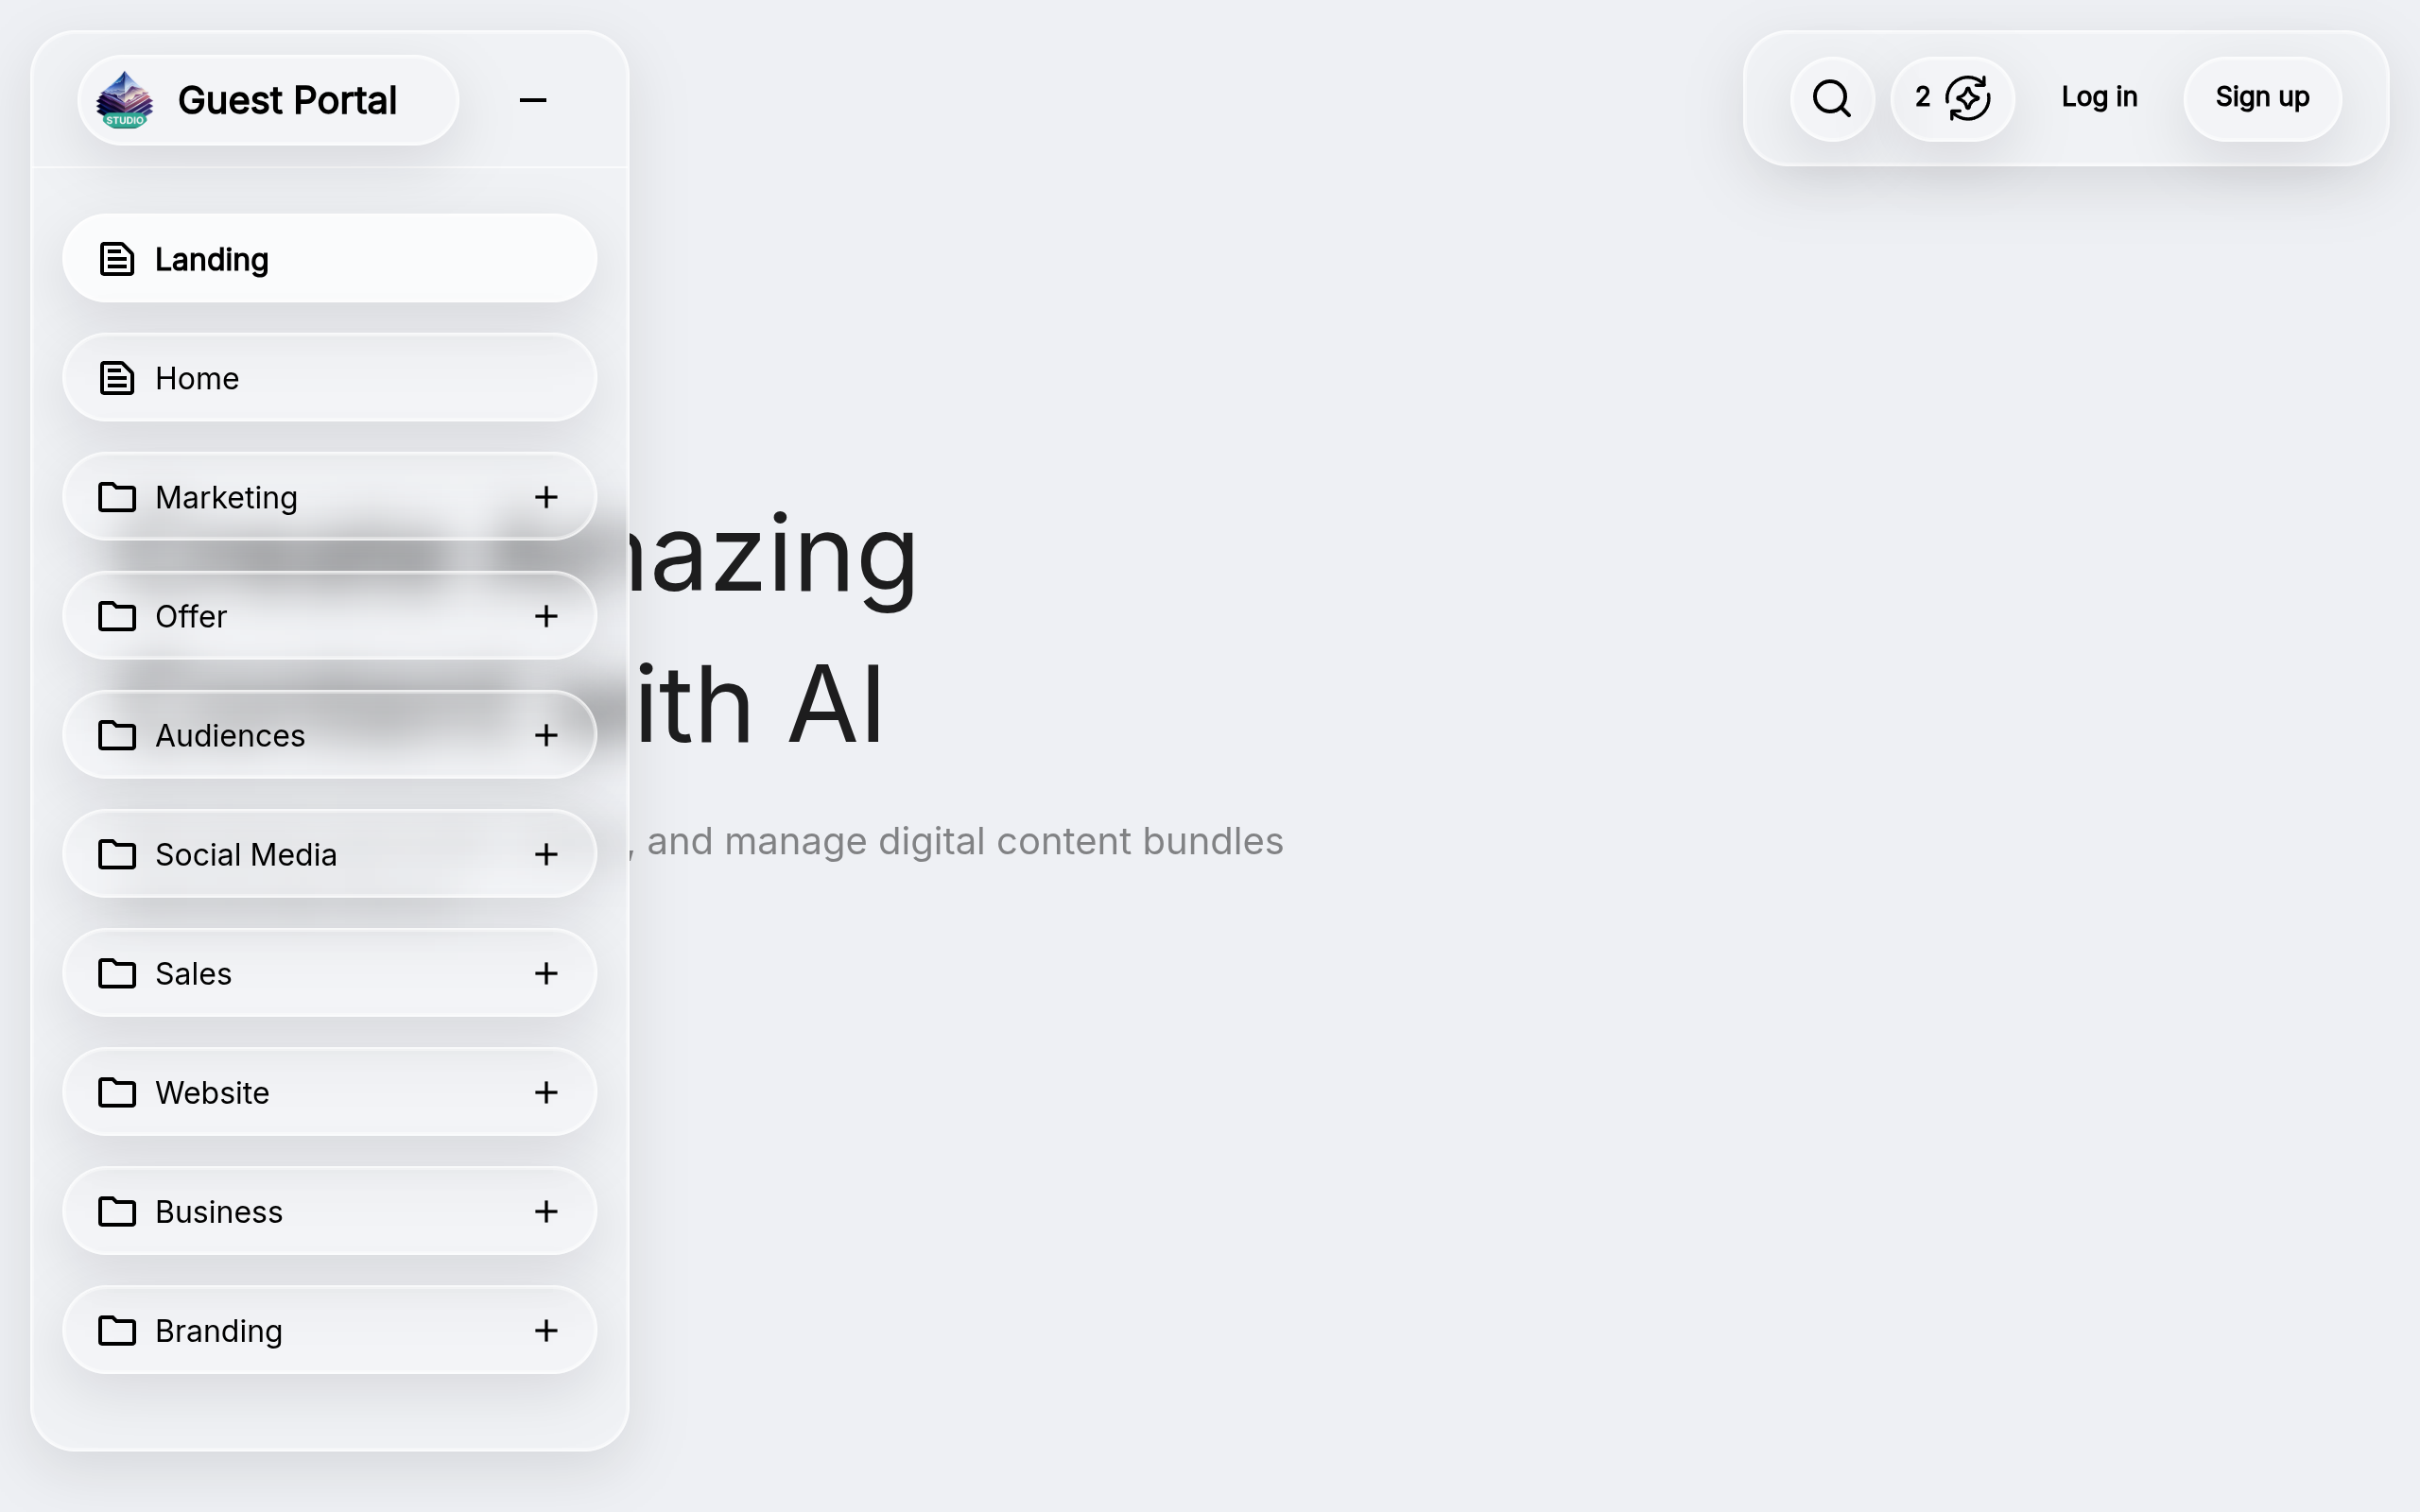
Task: Open the Home menu item
Action: click(x=330, y=378)
